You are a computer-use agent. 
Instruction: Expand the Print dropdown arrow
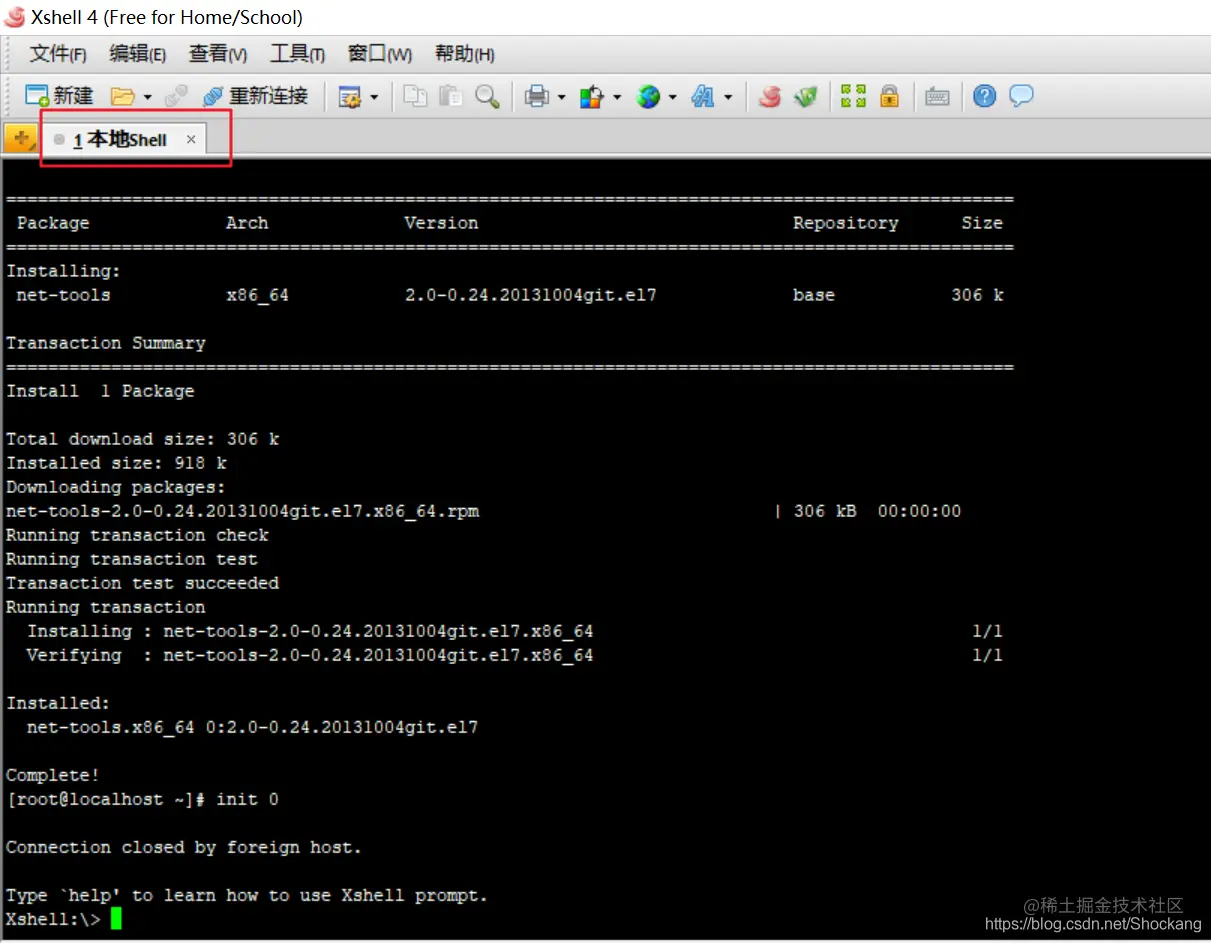pos(561,97)
